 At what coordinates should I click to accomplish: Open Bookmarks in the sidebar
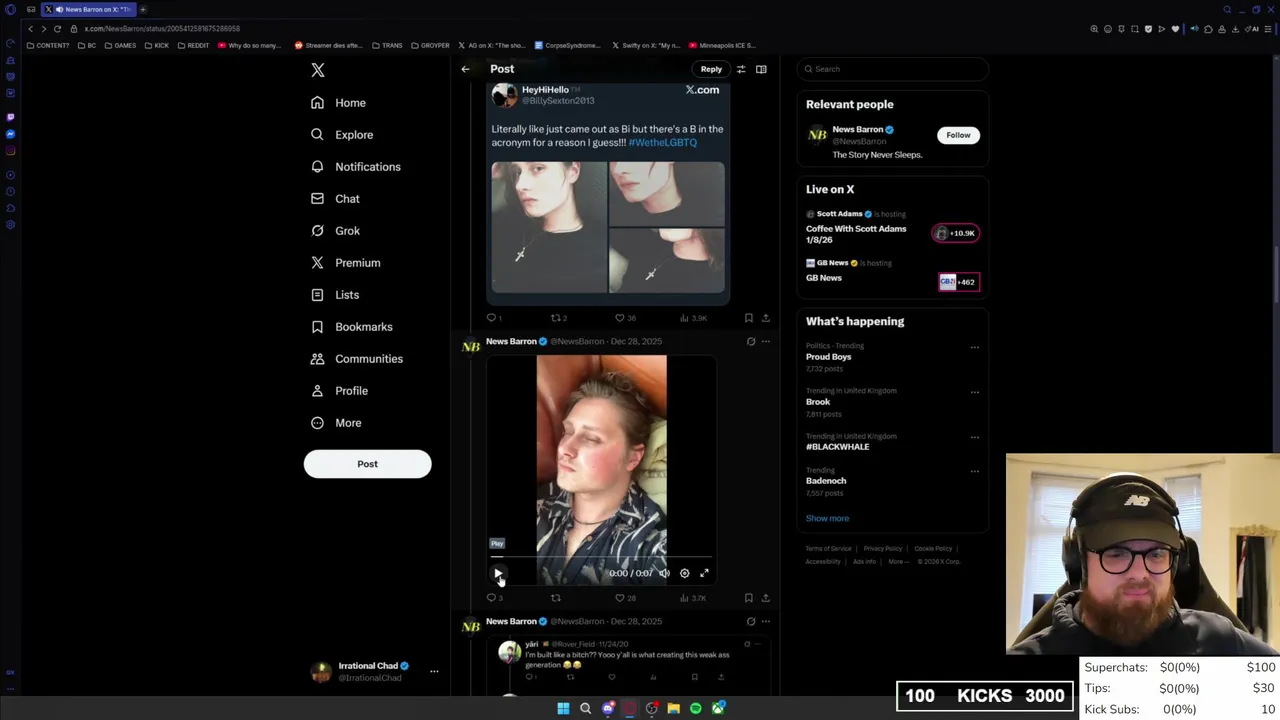[x=351, y=327]
